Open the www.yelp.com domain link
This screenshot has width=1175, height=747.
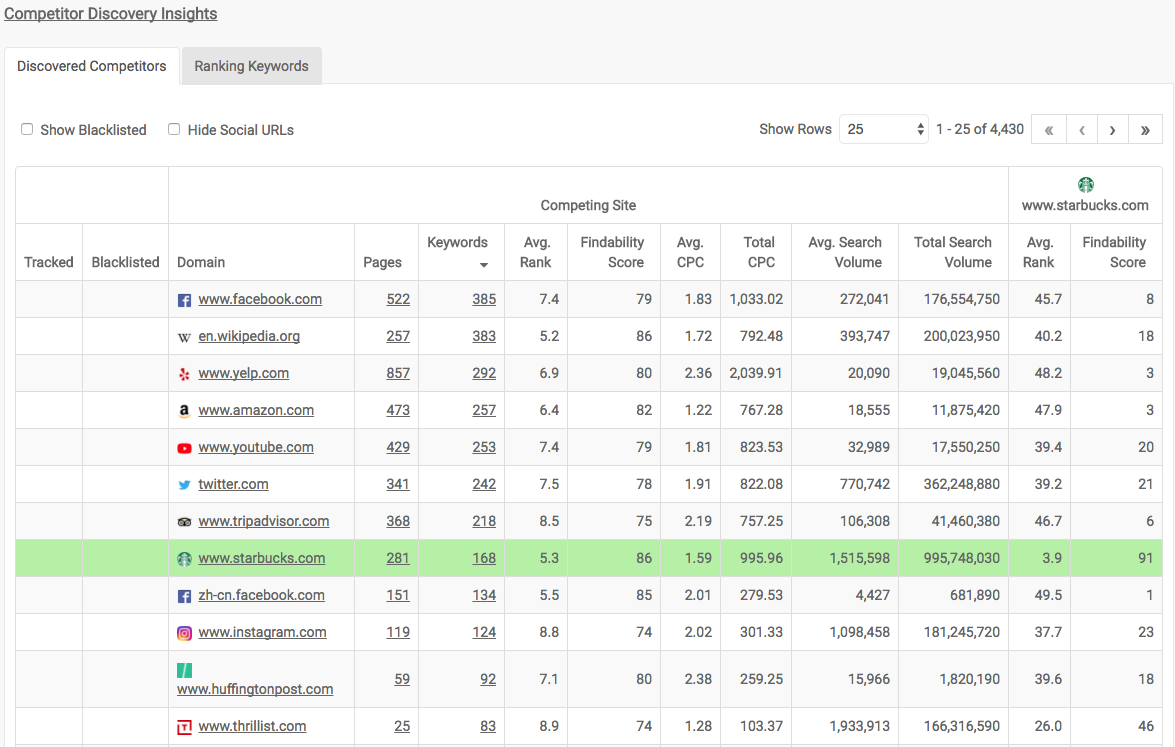coord(244,372)
